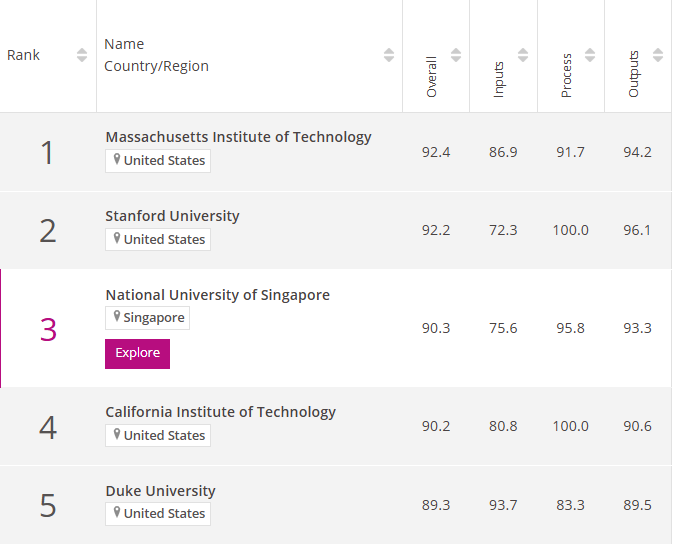Click United States tag under Caltech

point(158,435)
